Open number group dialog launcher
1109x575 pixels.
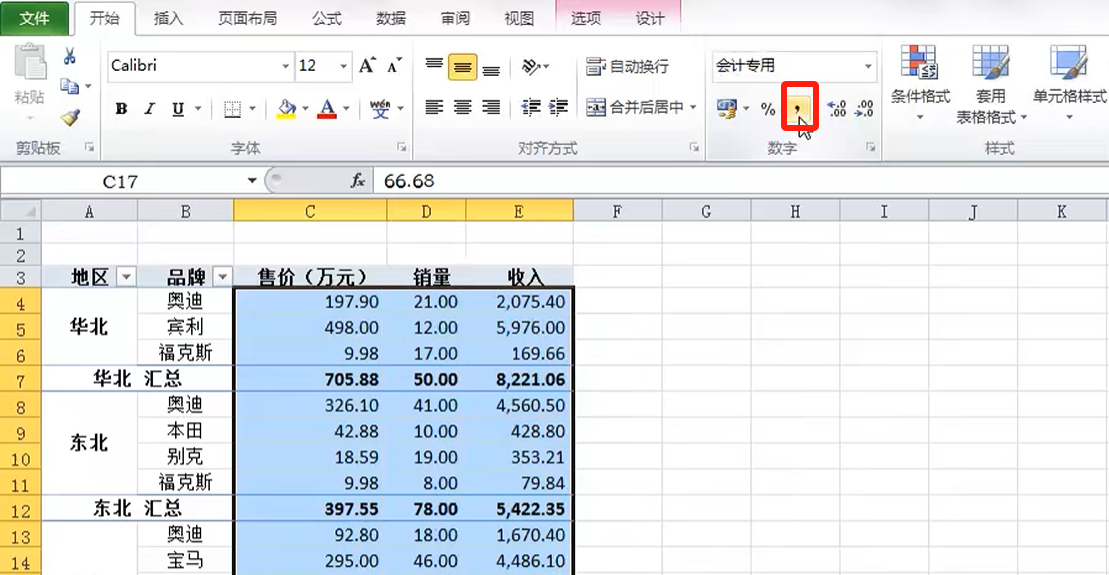pyautogui.click(x=871, y=147)
